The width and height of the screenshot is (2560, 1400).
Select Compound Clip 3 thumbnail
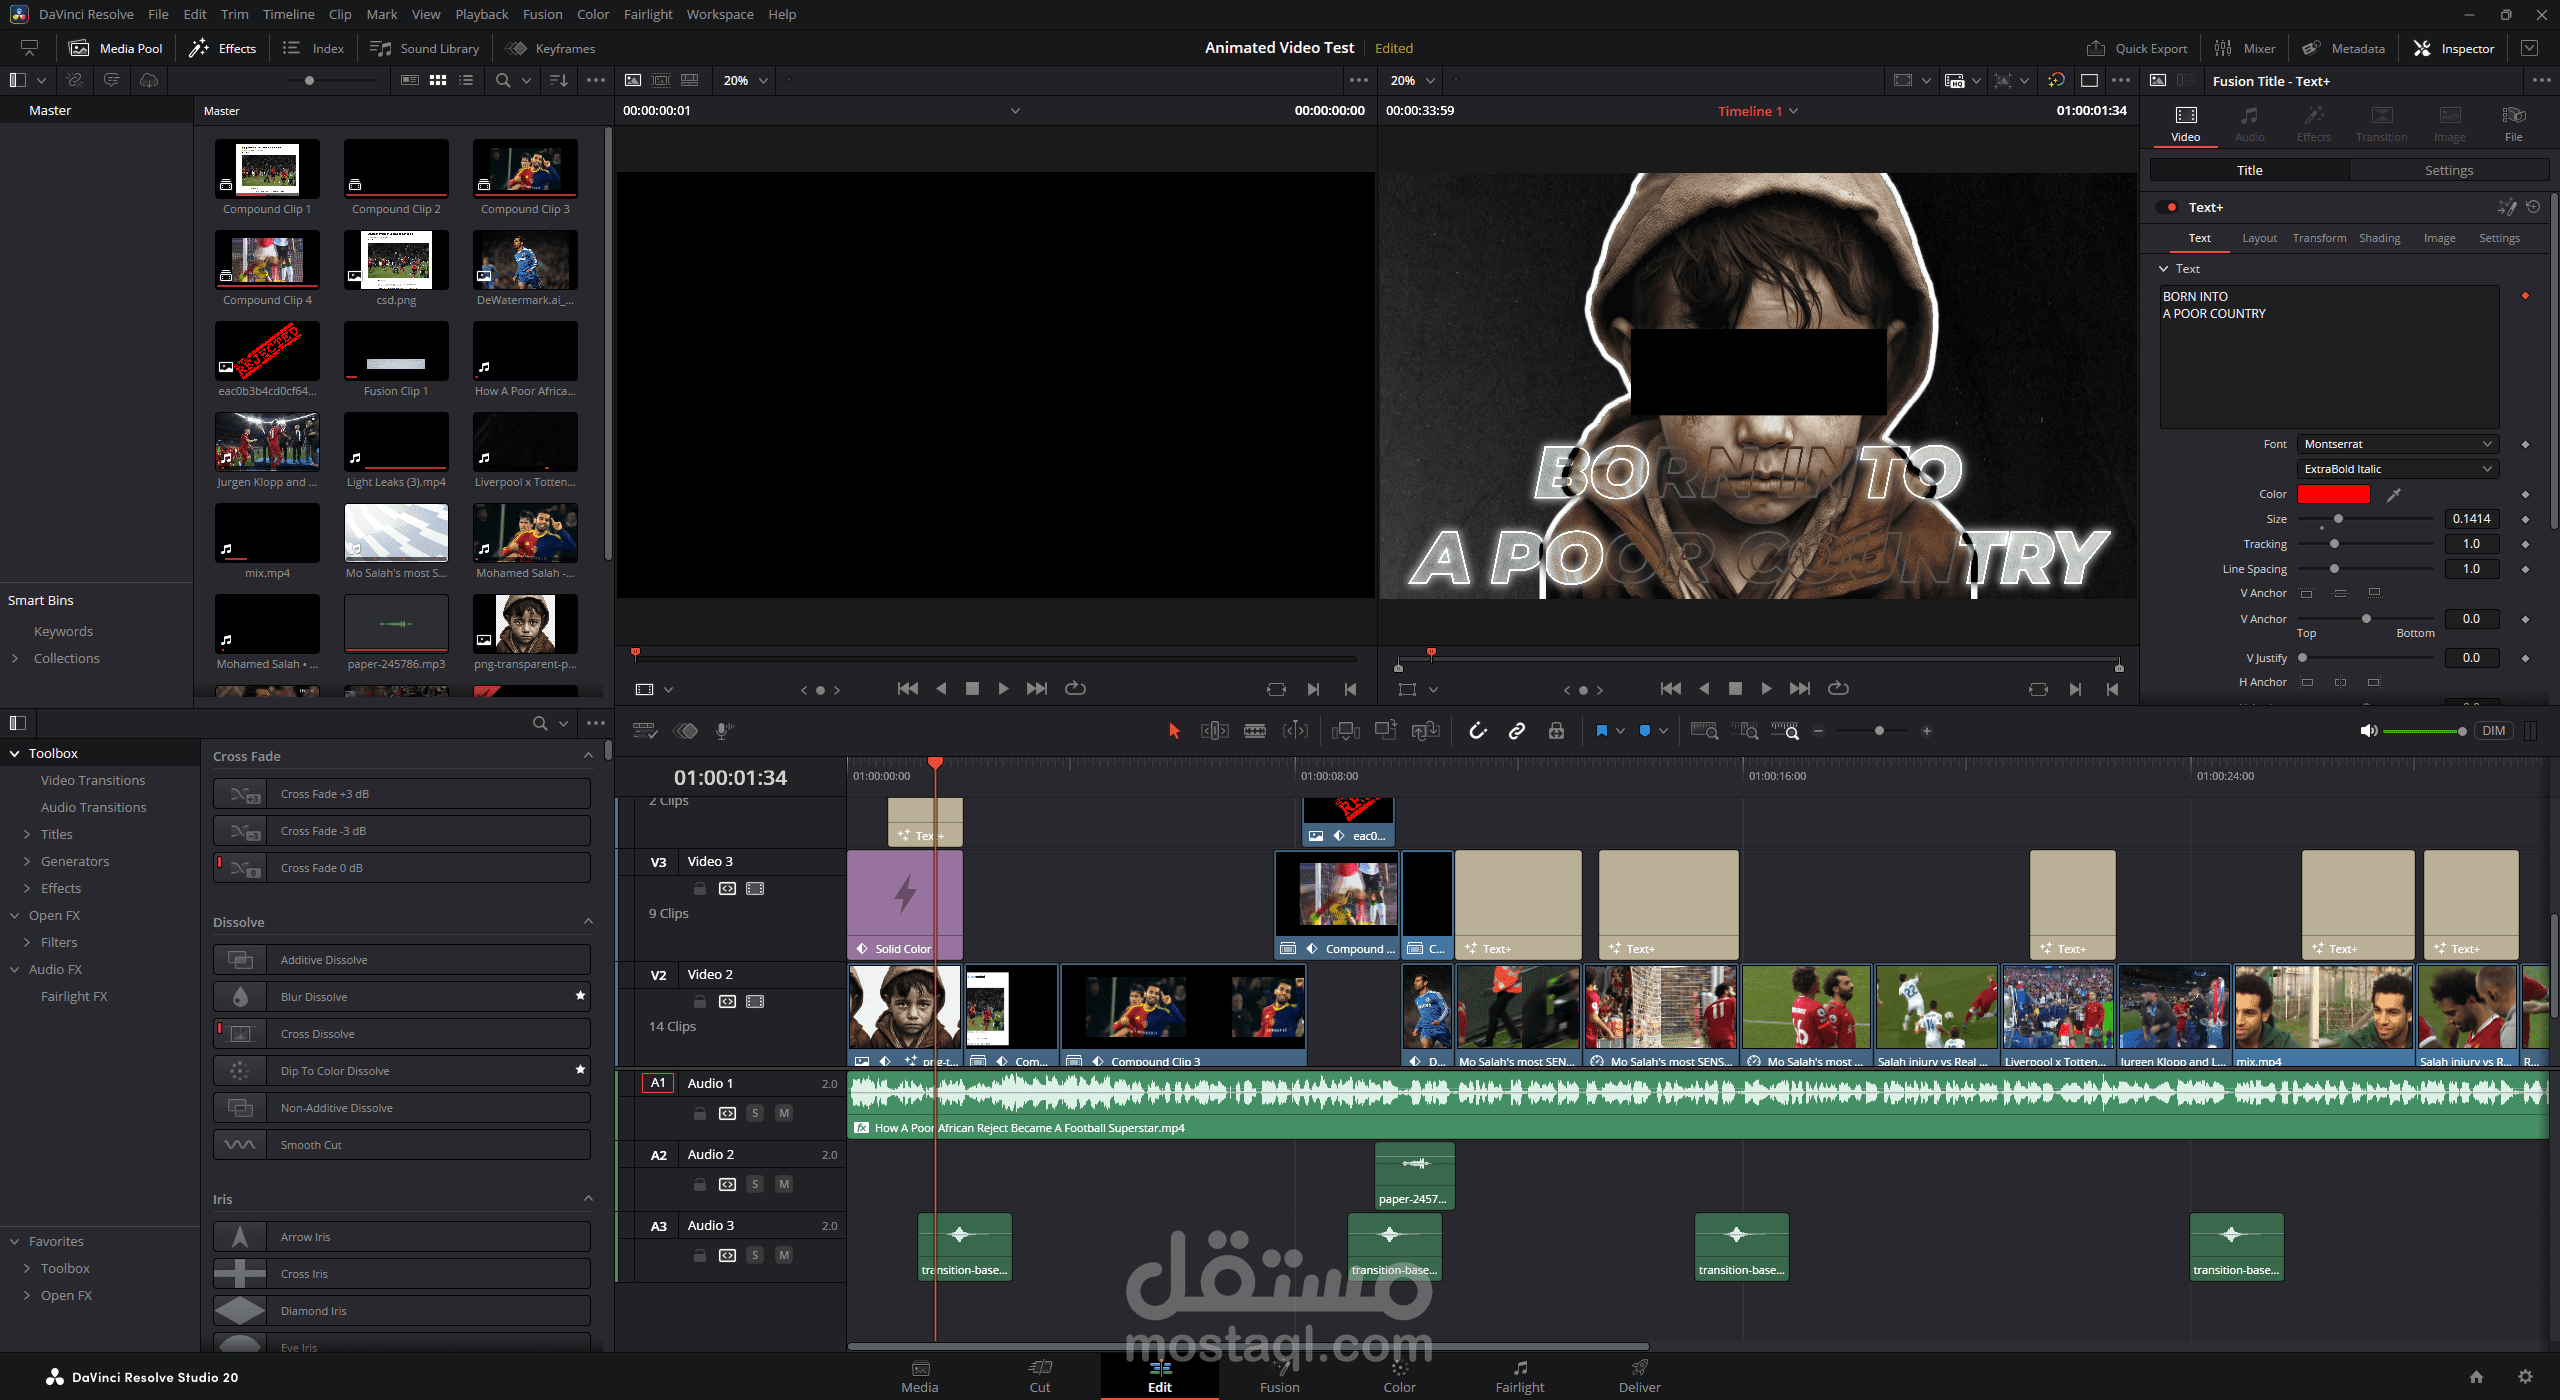click(x=525, y=168)
